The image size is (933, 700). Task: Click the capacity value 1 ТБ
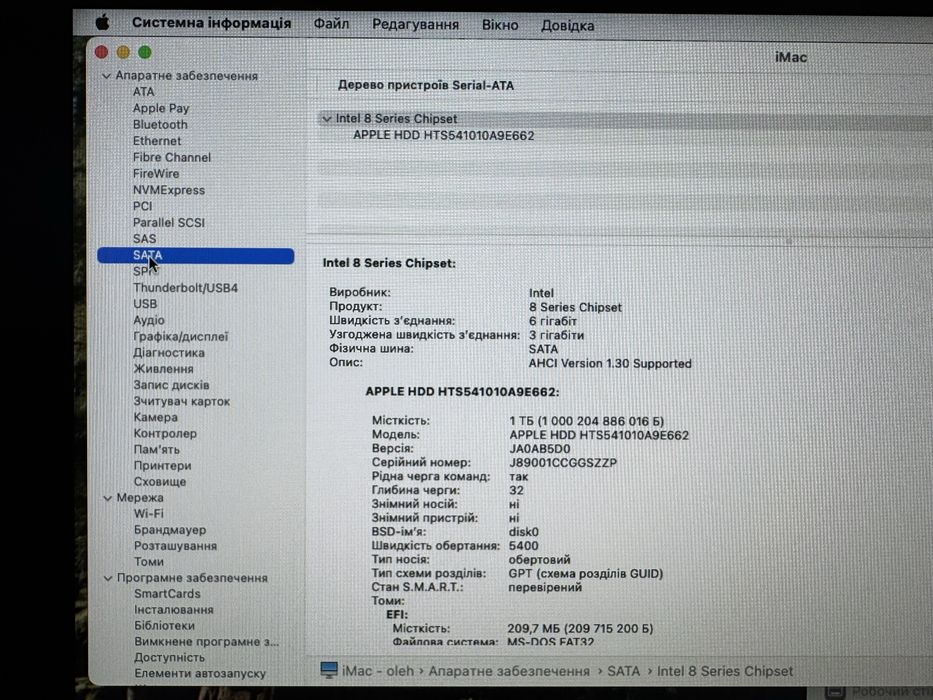point(587,421)
